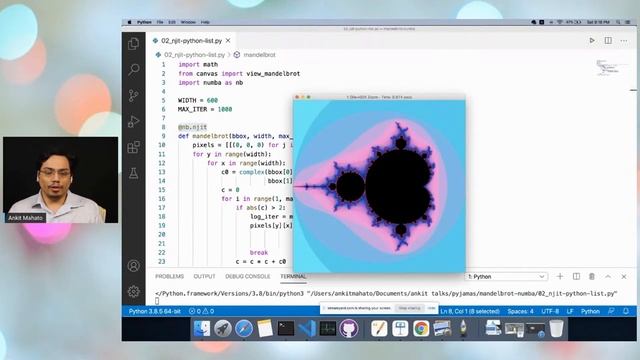Open the Python application menu

144,22
